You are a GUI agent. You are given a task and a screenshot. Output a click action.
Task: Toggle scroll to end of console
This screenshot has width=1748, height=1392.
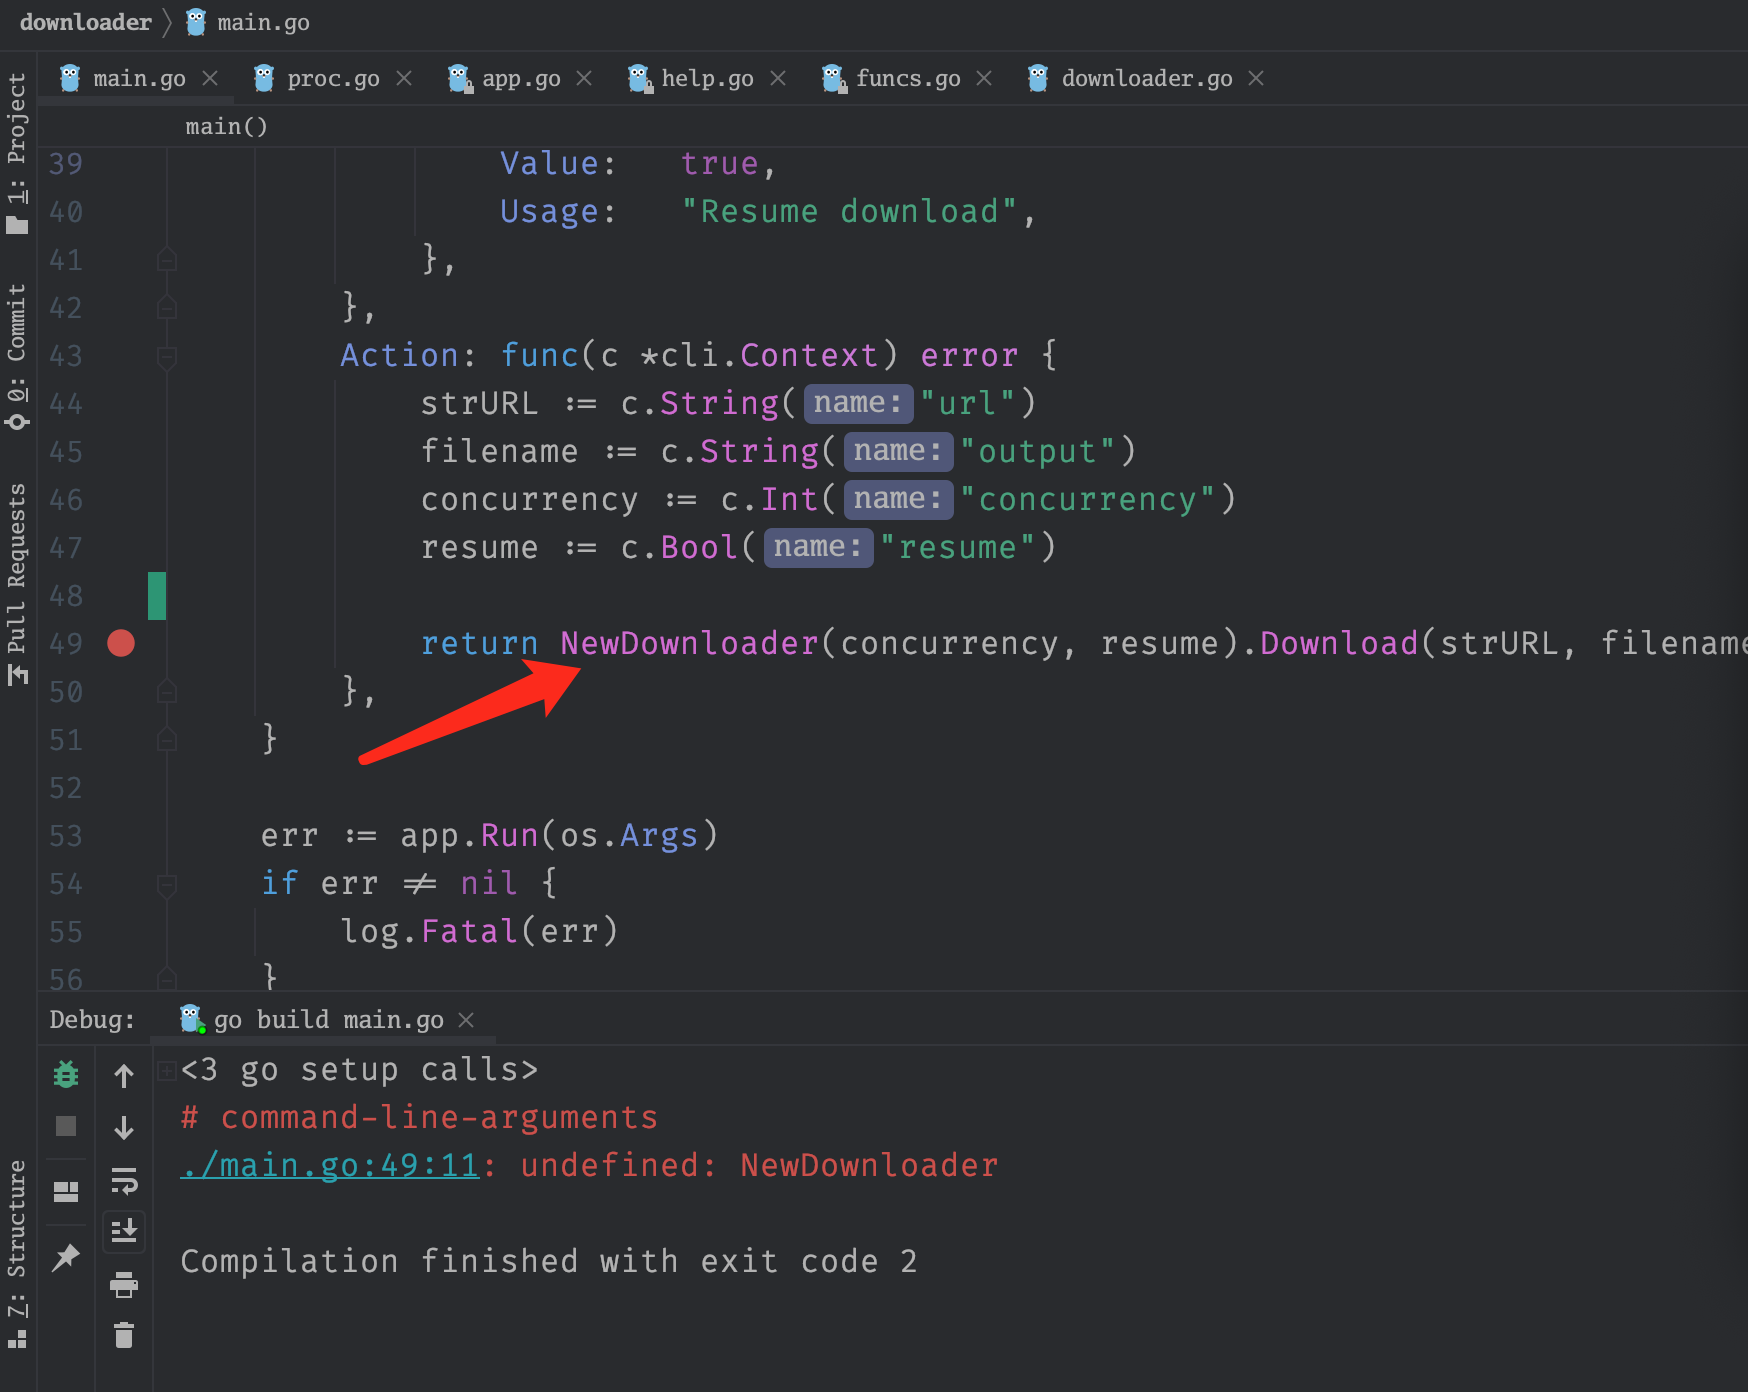(x=124, y=1231)
